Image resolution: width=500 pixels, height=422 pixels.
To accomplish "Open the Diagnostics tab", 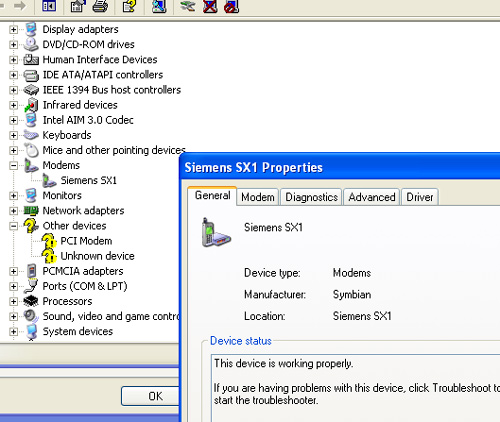I will pyautogui.click(x=311, y=197).
